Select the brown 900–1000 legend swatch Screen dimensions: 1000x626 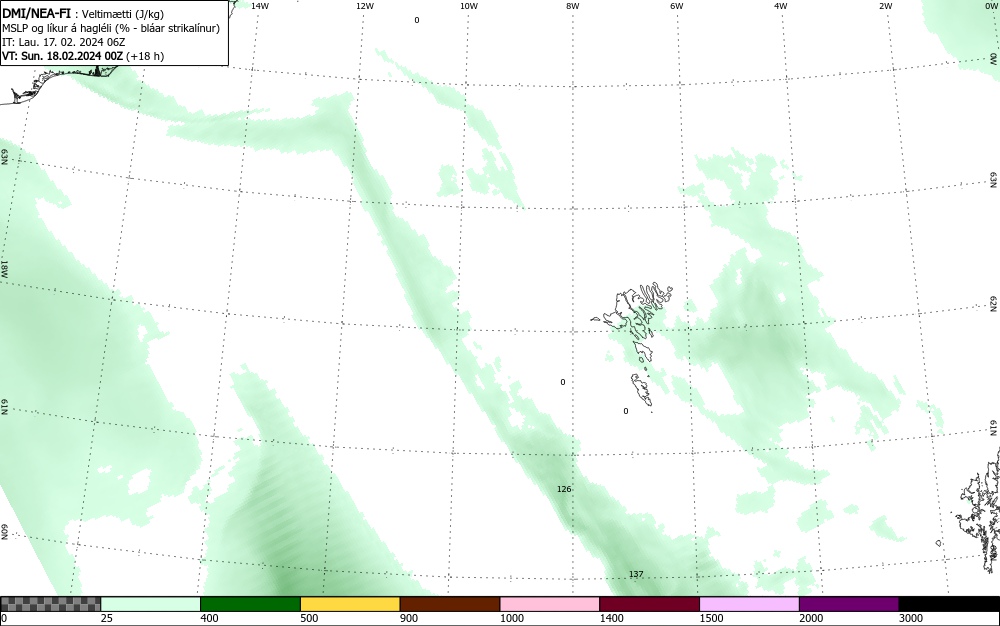point(450,604)
